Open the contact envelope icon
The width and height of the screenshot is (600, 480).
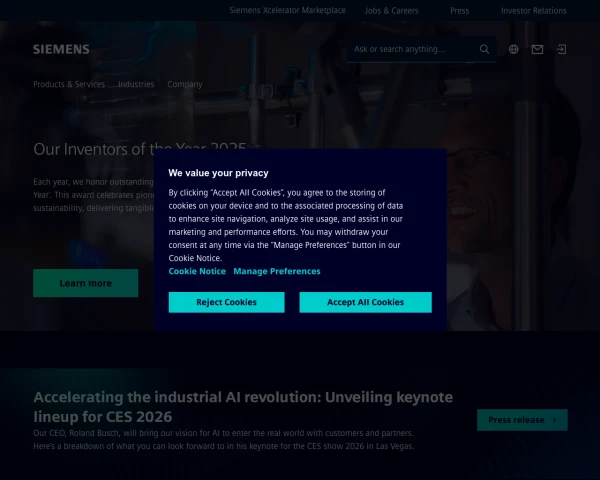tap(537, 49)
